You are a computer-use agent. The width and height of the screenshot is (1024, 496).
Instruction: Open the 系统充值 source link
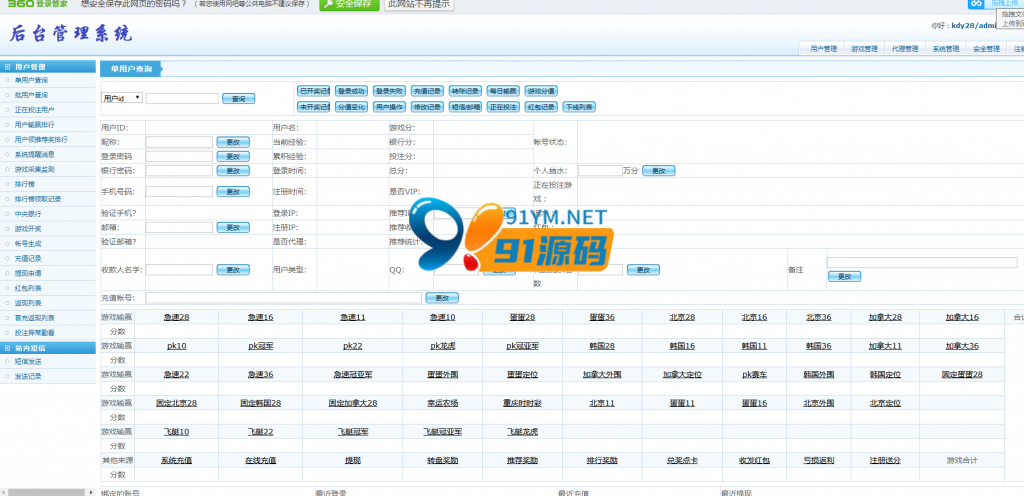(176, 461)
